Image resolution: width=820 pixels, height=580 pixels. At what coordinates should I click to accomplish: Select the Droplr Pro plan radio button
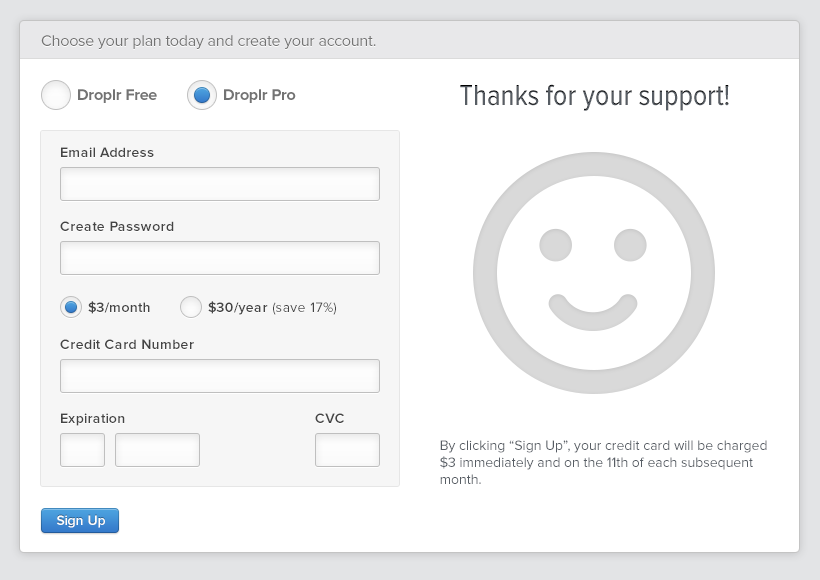click(202, 95)
